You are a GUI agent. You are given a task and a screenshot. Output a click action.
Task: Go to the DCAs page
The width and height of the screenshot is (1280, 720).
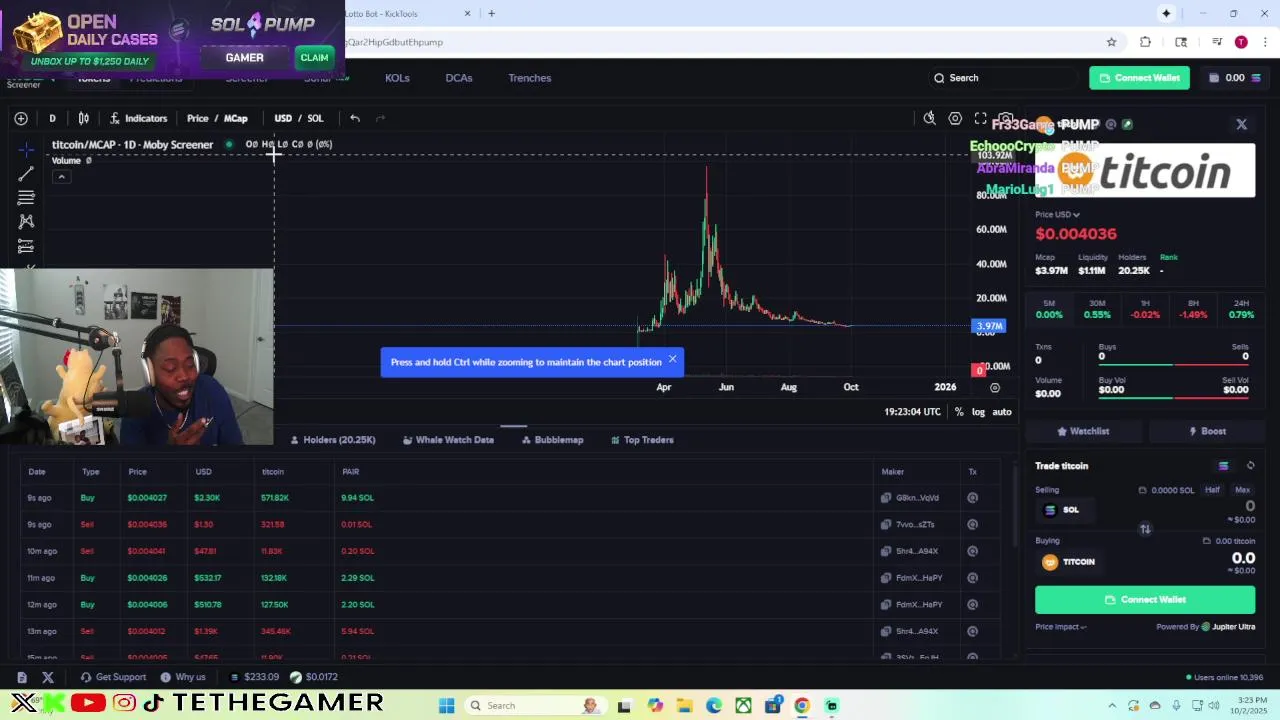point(459,78)
